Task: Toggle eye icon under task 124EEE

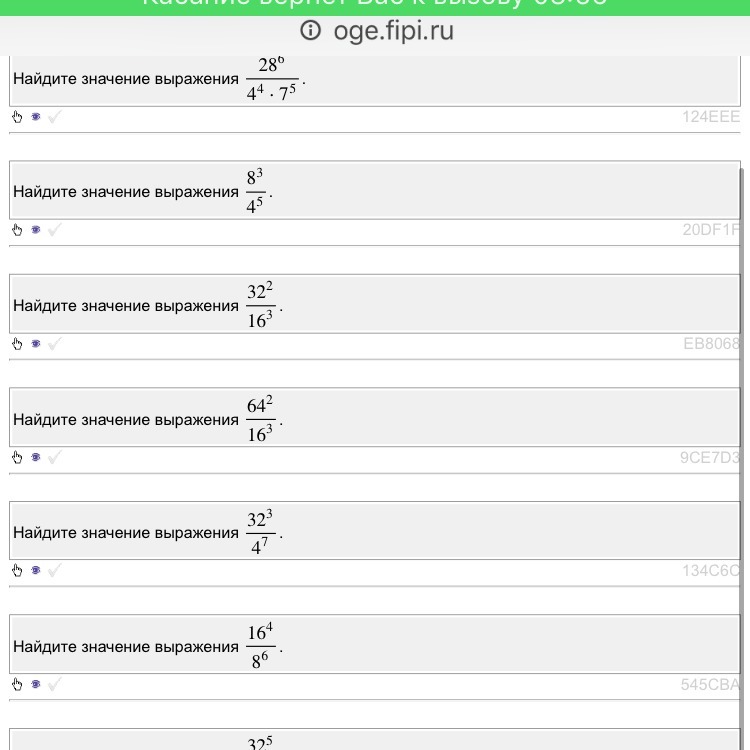Action: [x=36, y=117]
